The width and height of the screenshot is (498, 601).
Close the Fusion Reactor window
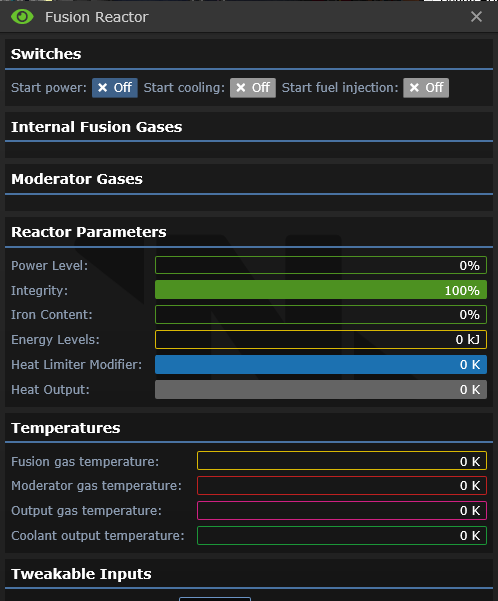(476, 16)
